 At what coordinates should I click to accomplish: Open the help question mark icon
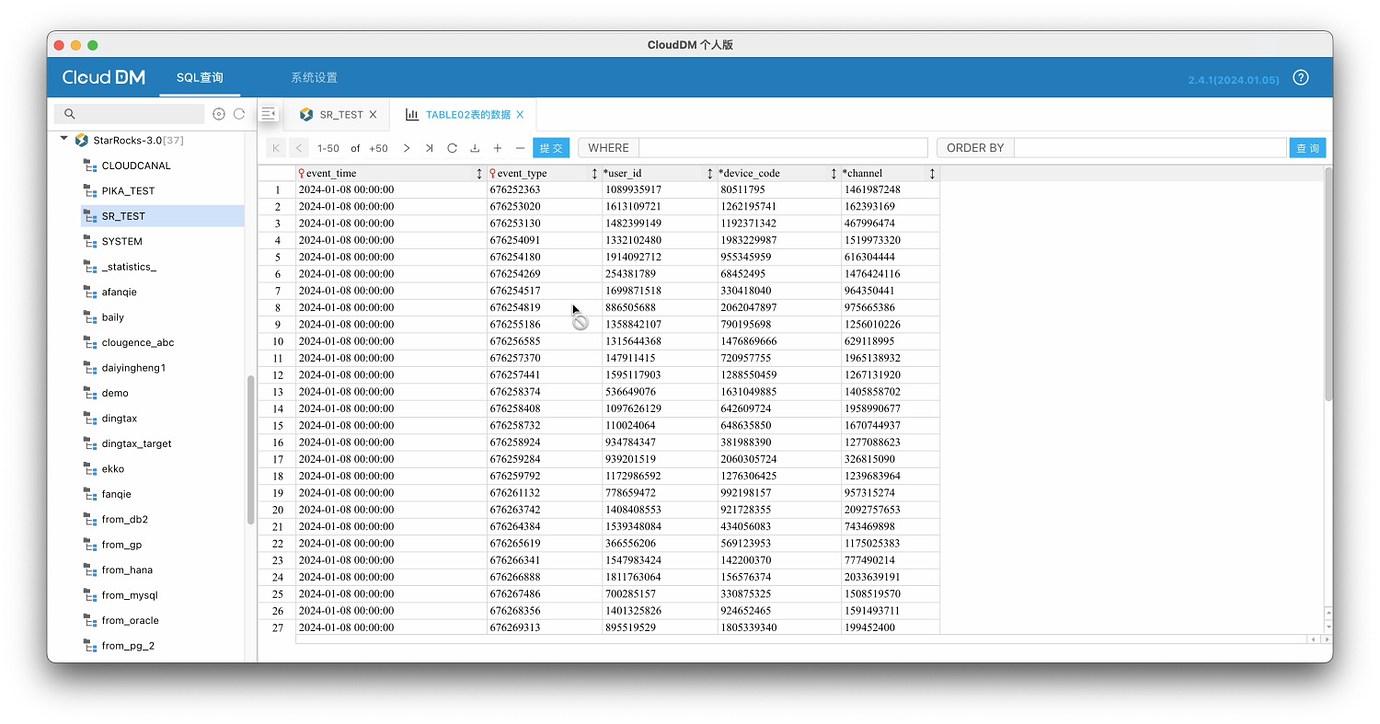coord(1300,78)
